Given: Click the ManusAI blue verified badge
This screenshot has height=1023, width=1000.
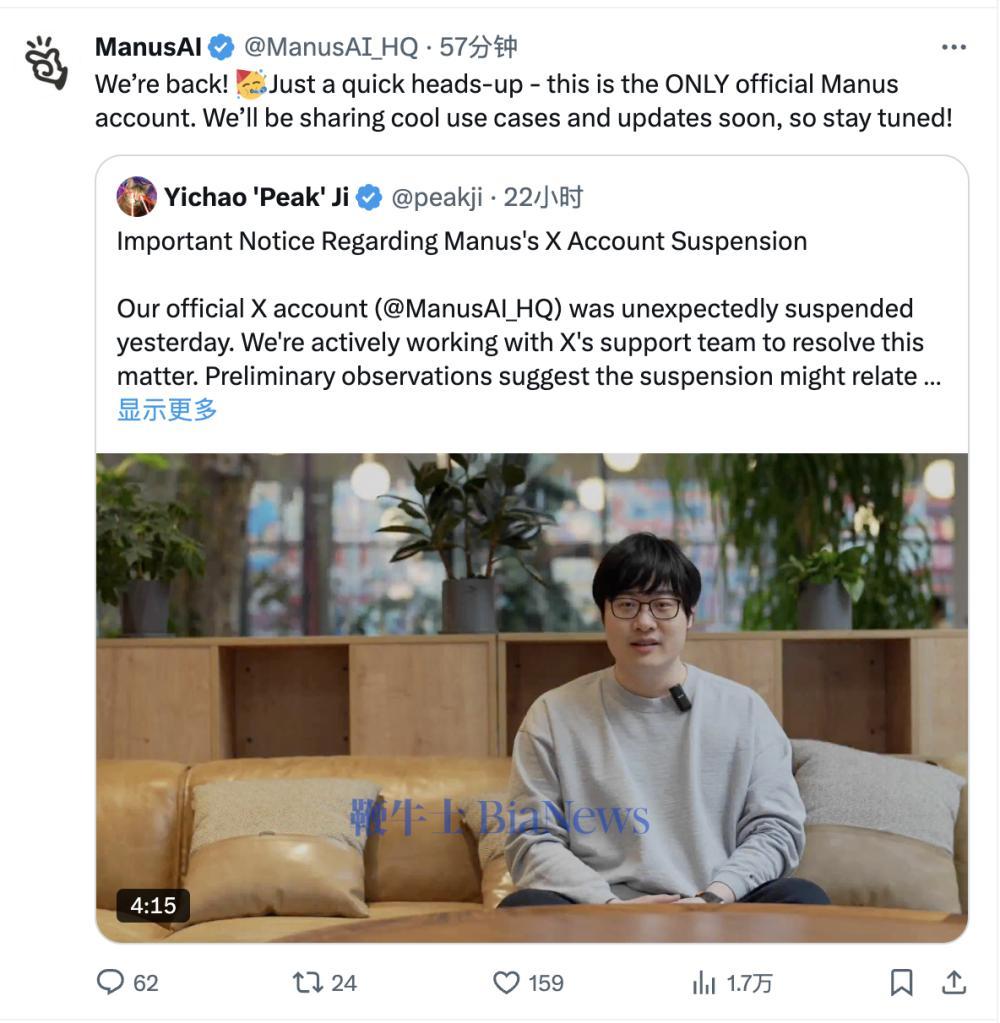Looking at the screenshot, I should (221, 47).
